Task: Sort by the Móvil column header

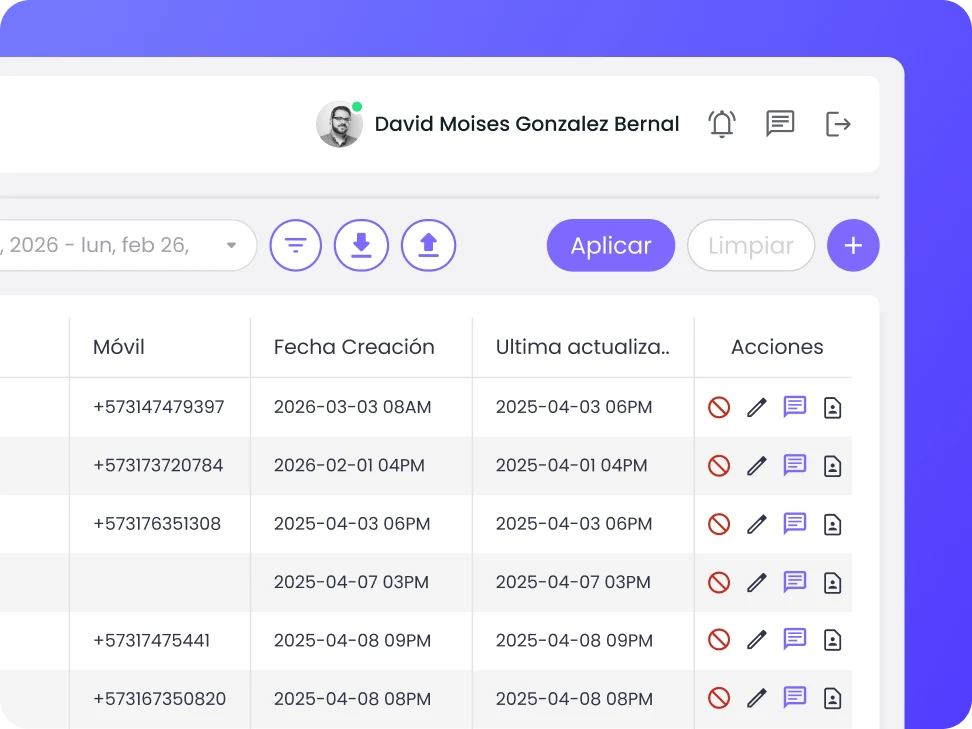Action: pos(118,347)
